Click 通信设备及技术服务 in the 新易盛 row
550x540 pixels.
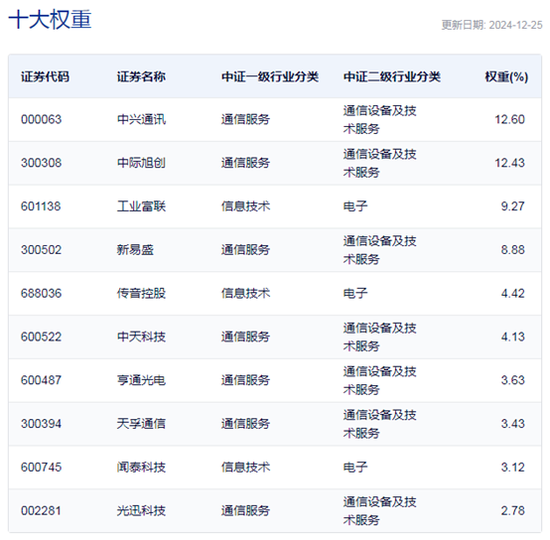[380, 250]
